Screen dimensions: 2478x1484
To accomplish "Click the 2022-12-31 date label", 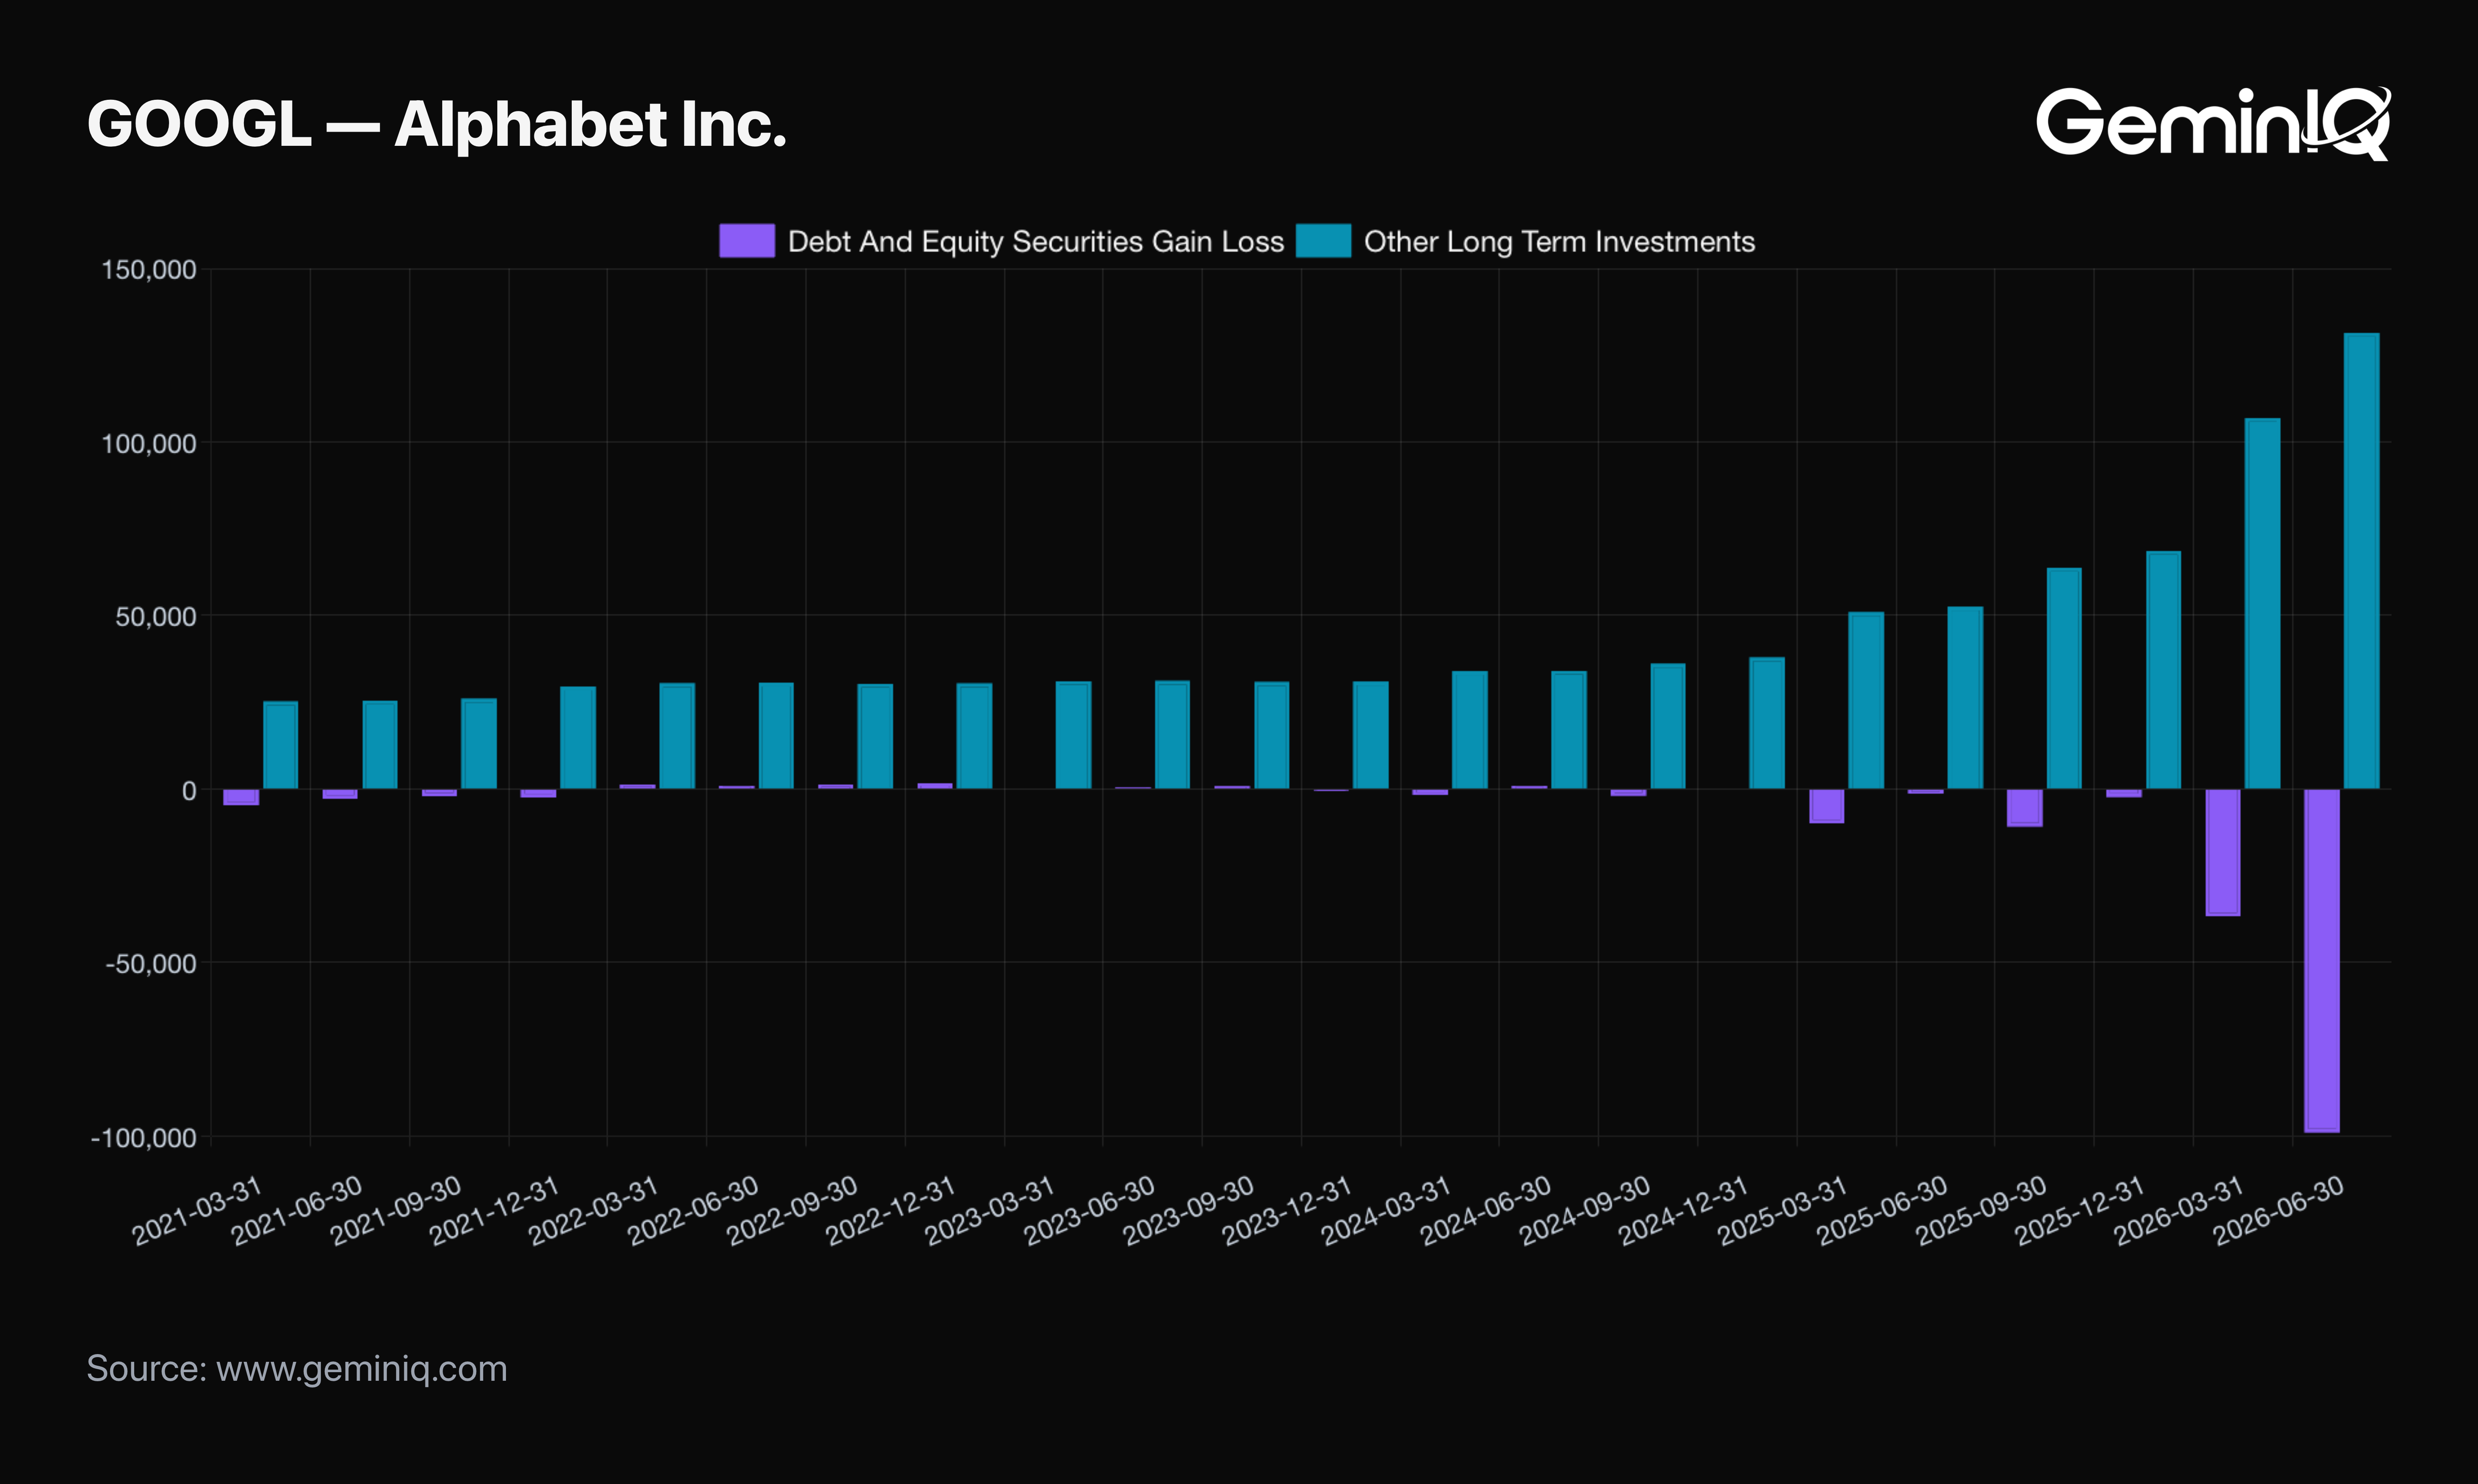I will pyautogui.click(x=891, y=1210).
